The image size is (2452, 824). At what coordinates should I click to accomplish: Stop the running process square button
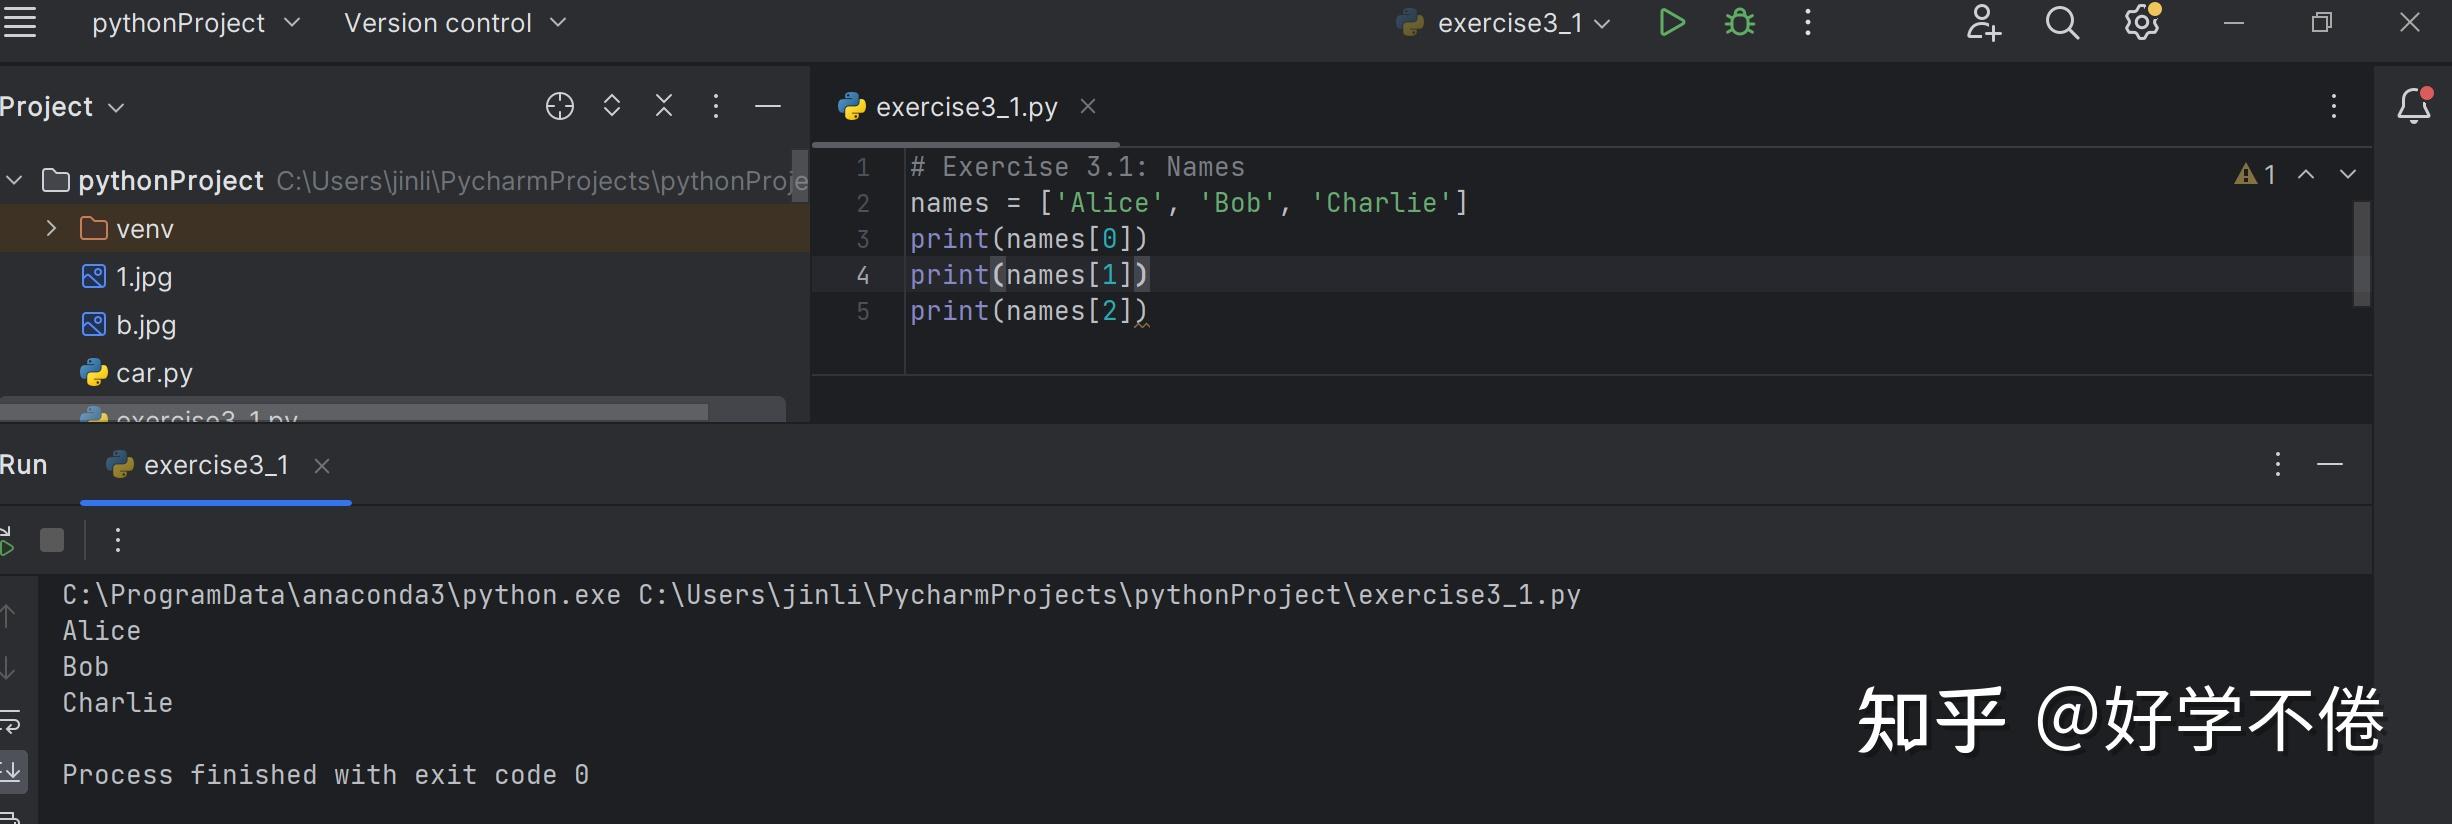(52, 541)
